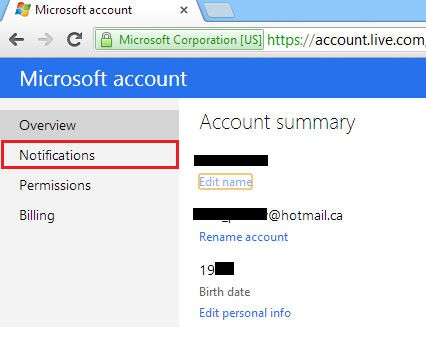Click the green padlock security icon
This screenshot has width=426, height=361.
tap(106, 40)
